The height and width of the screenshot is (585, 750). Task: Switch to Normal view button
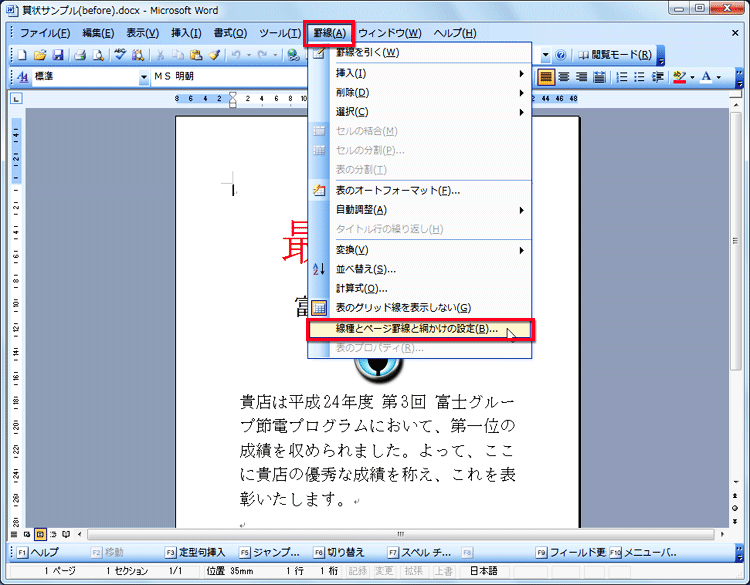[14, 534]
